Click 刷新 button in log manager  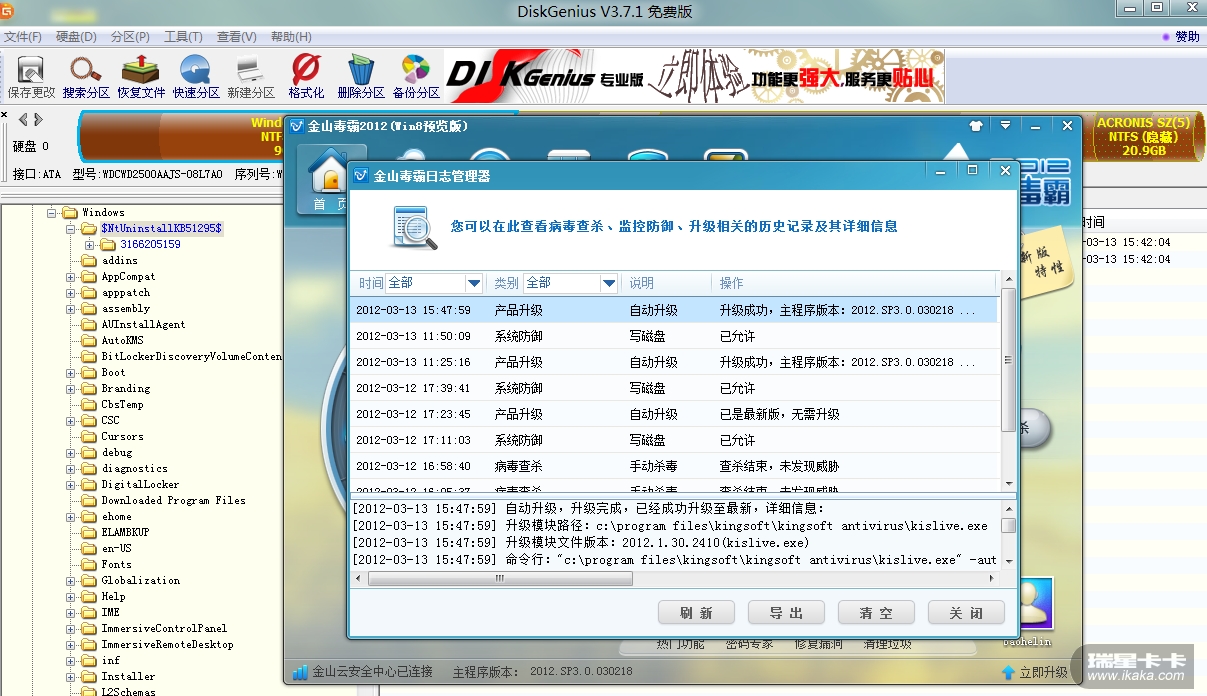click(696, 613)
